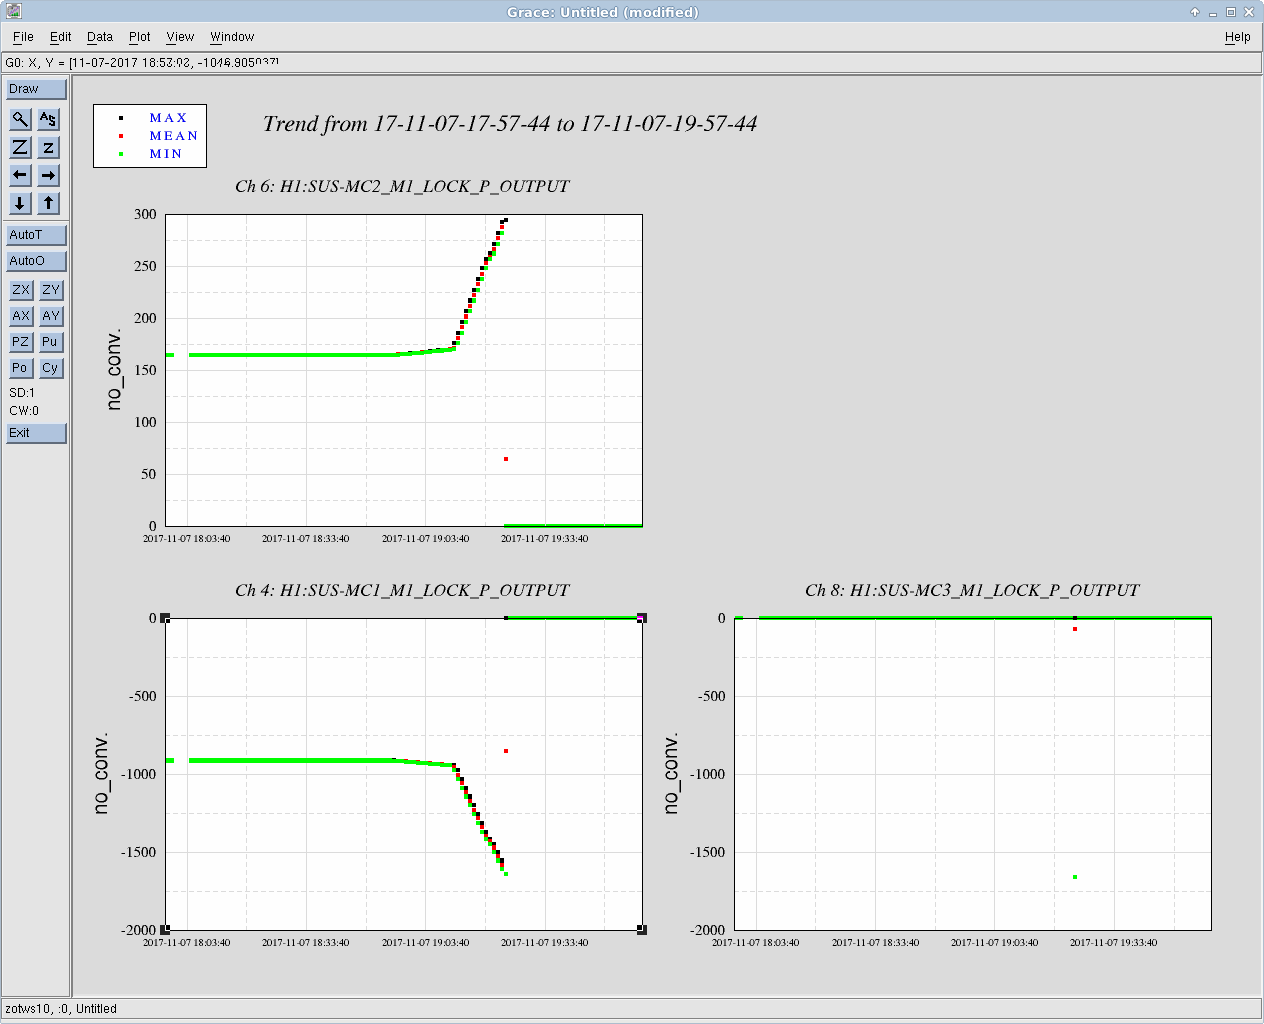The height and width of the screenshot is (1024, 1264).
Task: Open the Data menu
Action: pos(100,37)
